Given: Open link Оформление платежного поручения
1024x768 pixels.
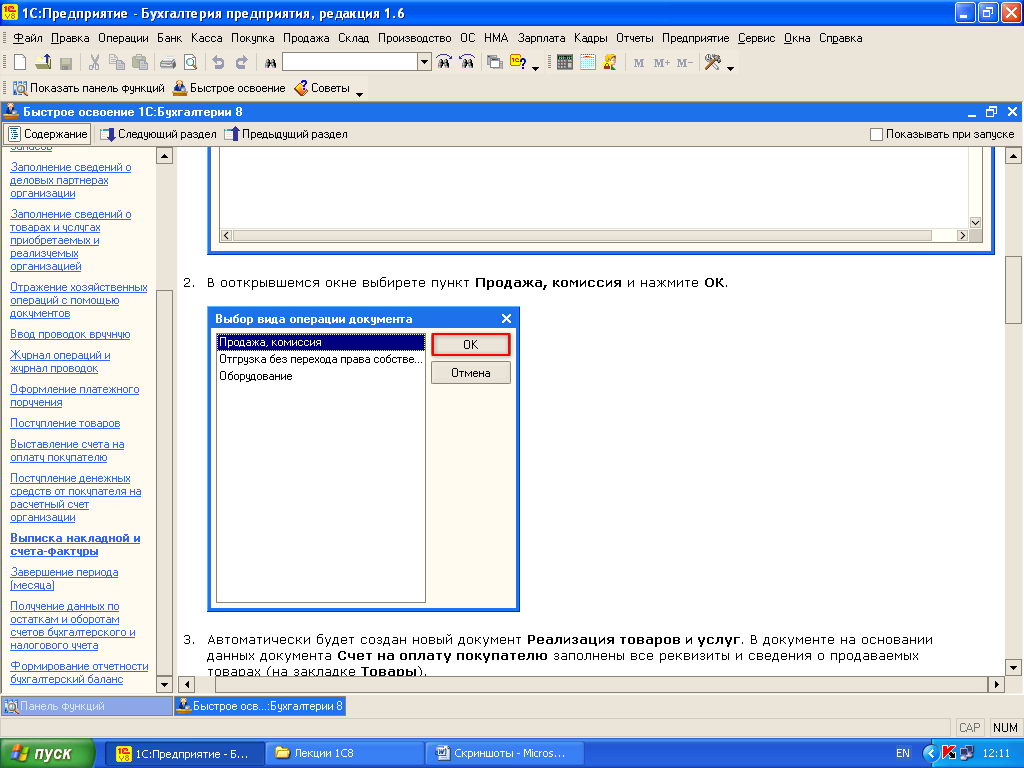Looking at the screenshot, I should coord(74,396).
